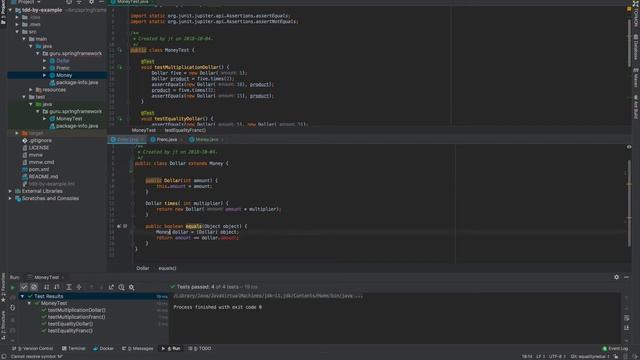Image resolution: width=640 pixels, height=360 pixels.
Task: Select testMultiplicationFranc() test result
Action: pos(76,317)
